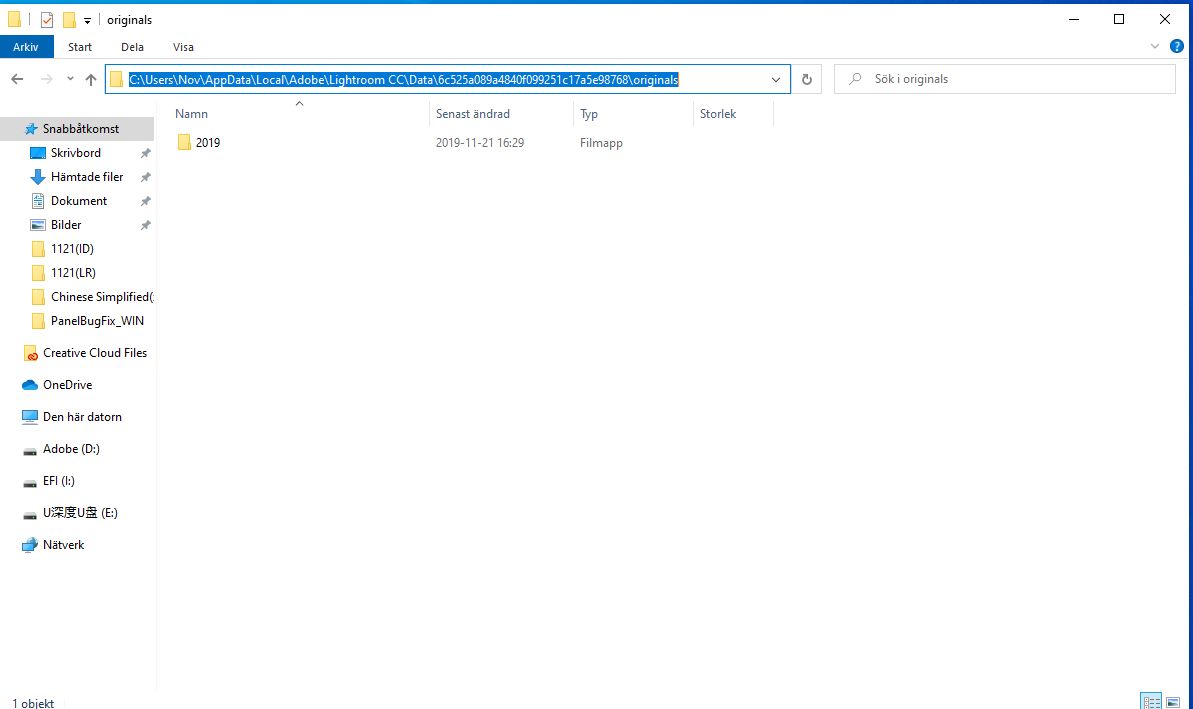Viewport: 1193px width, 709px height.
Task: Open the Customize Quick Access Toolbar dropdown
Action: pos(87,21)
